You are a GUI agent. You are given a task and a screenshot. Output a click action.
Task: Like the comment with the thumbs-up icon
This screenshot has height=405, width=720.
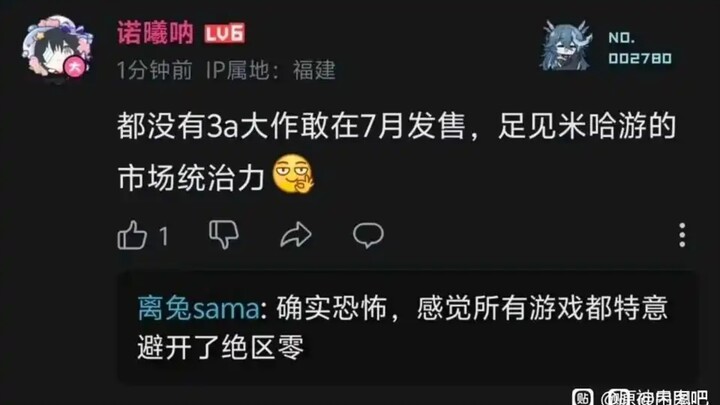[x=132, y=235]
